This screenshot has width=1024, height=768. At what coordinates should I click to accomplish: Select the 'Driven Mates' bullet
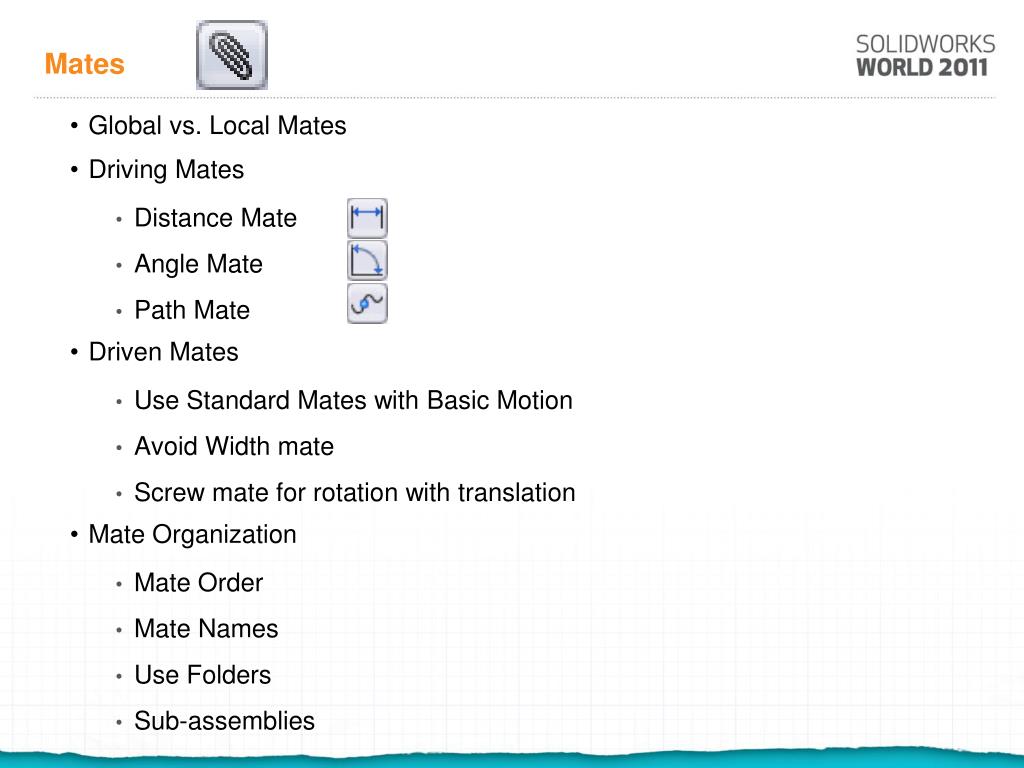coord(163,352)
